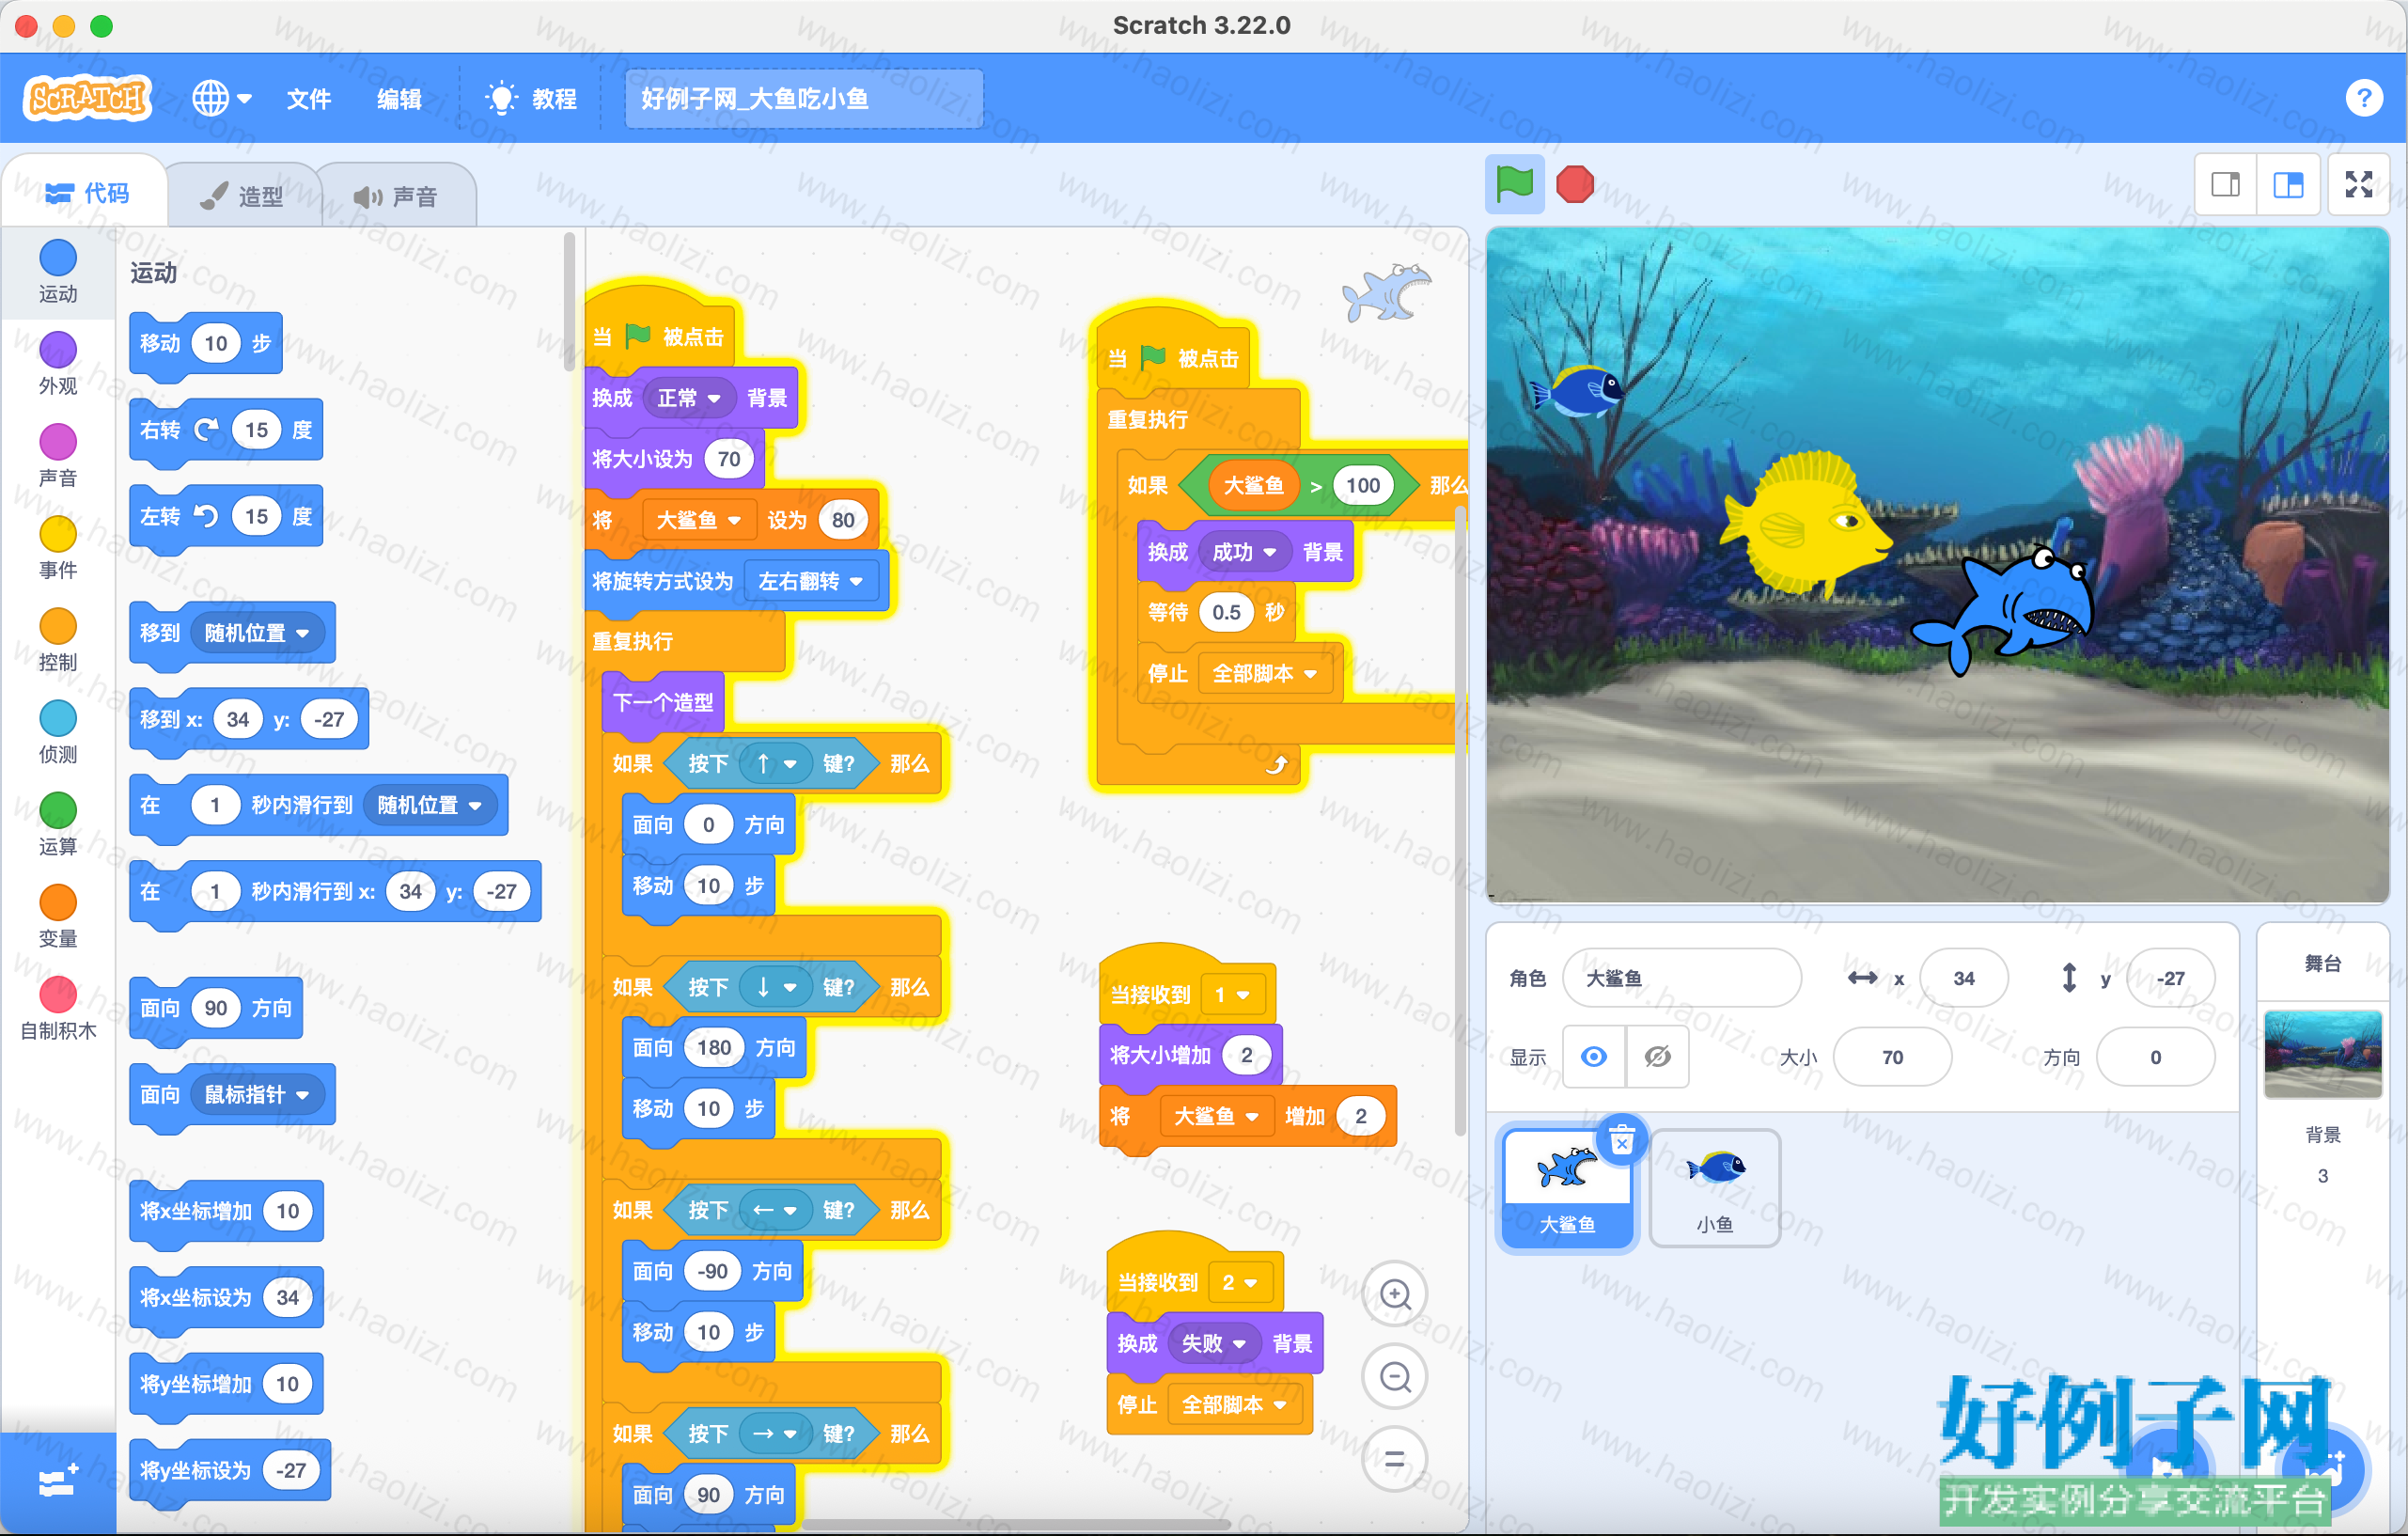Viewport: 2408px width, 1536px height.
Task: Open 大鲨鱼 variable dropdown in set block
Action: (x=697, y=520)
